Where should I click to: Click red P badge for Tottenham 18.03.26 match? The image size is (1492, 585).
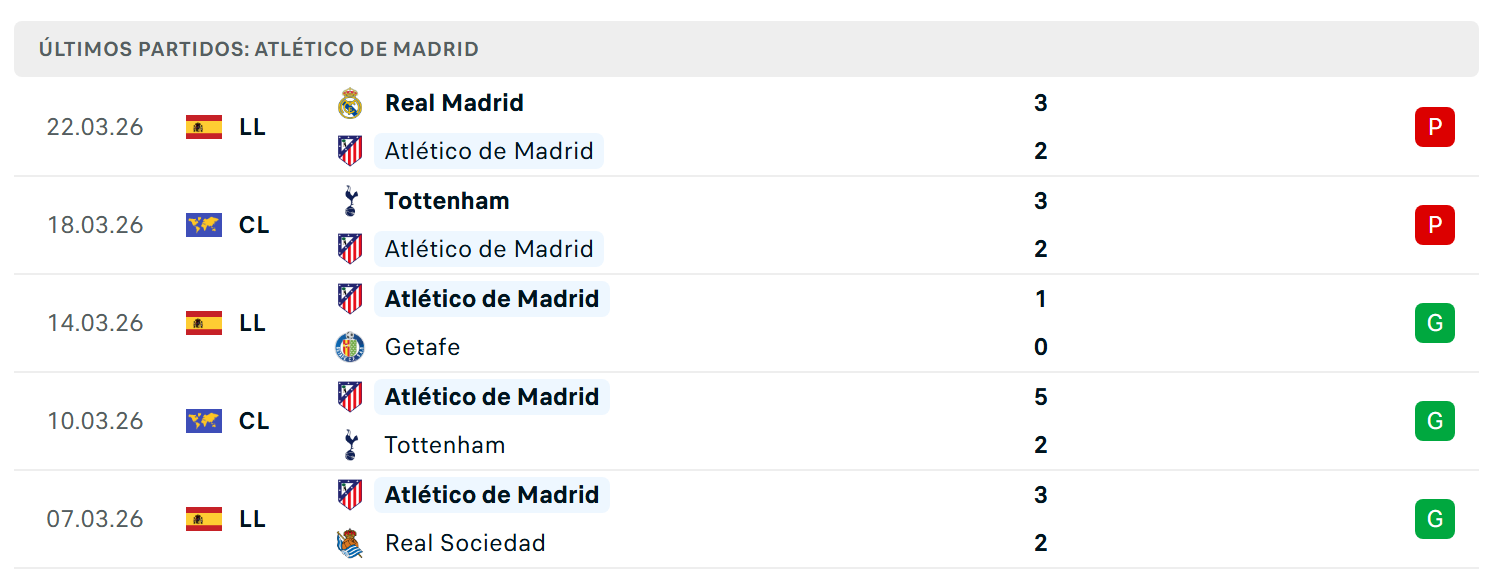pos(1434,225)
